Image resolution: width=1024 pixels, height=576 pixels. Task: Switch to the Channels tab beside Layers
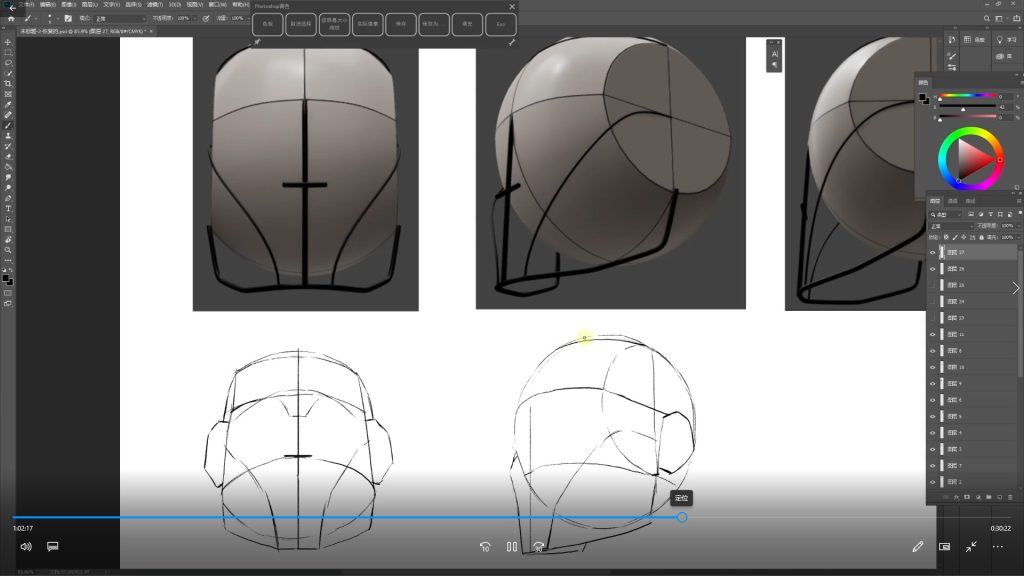point(953,201)
